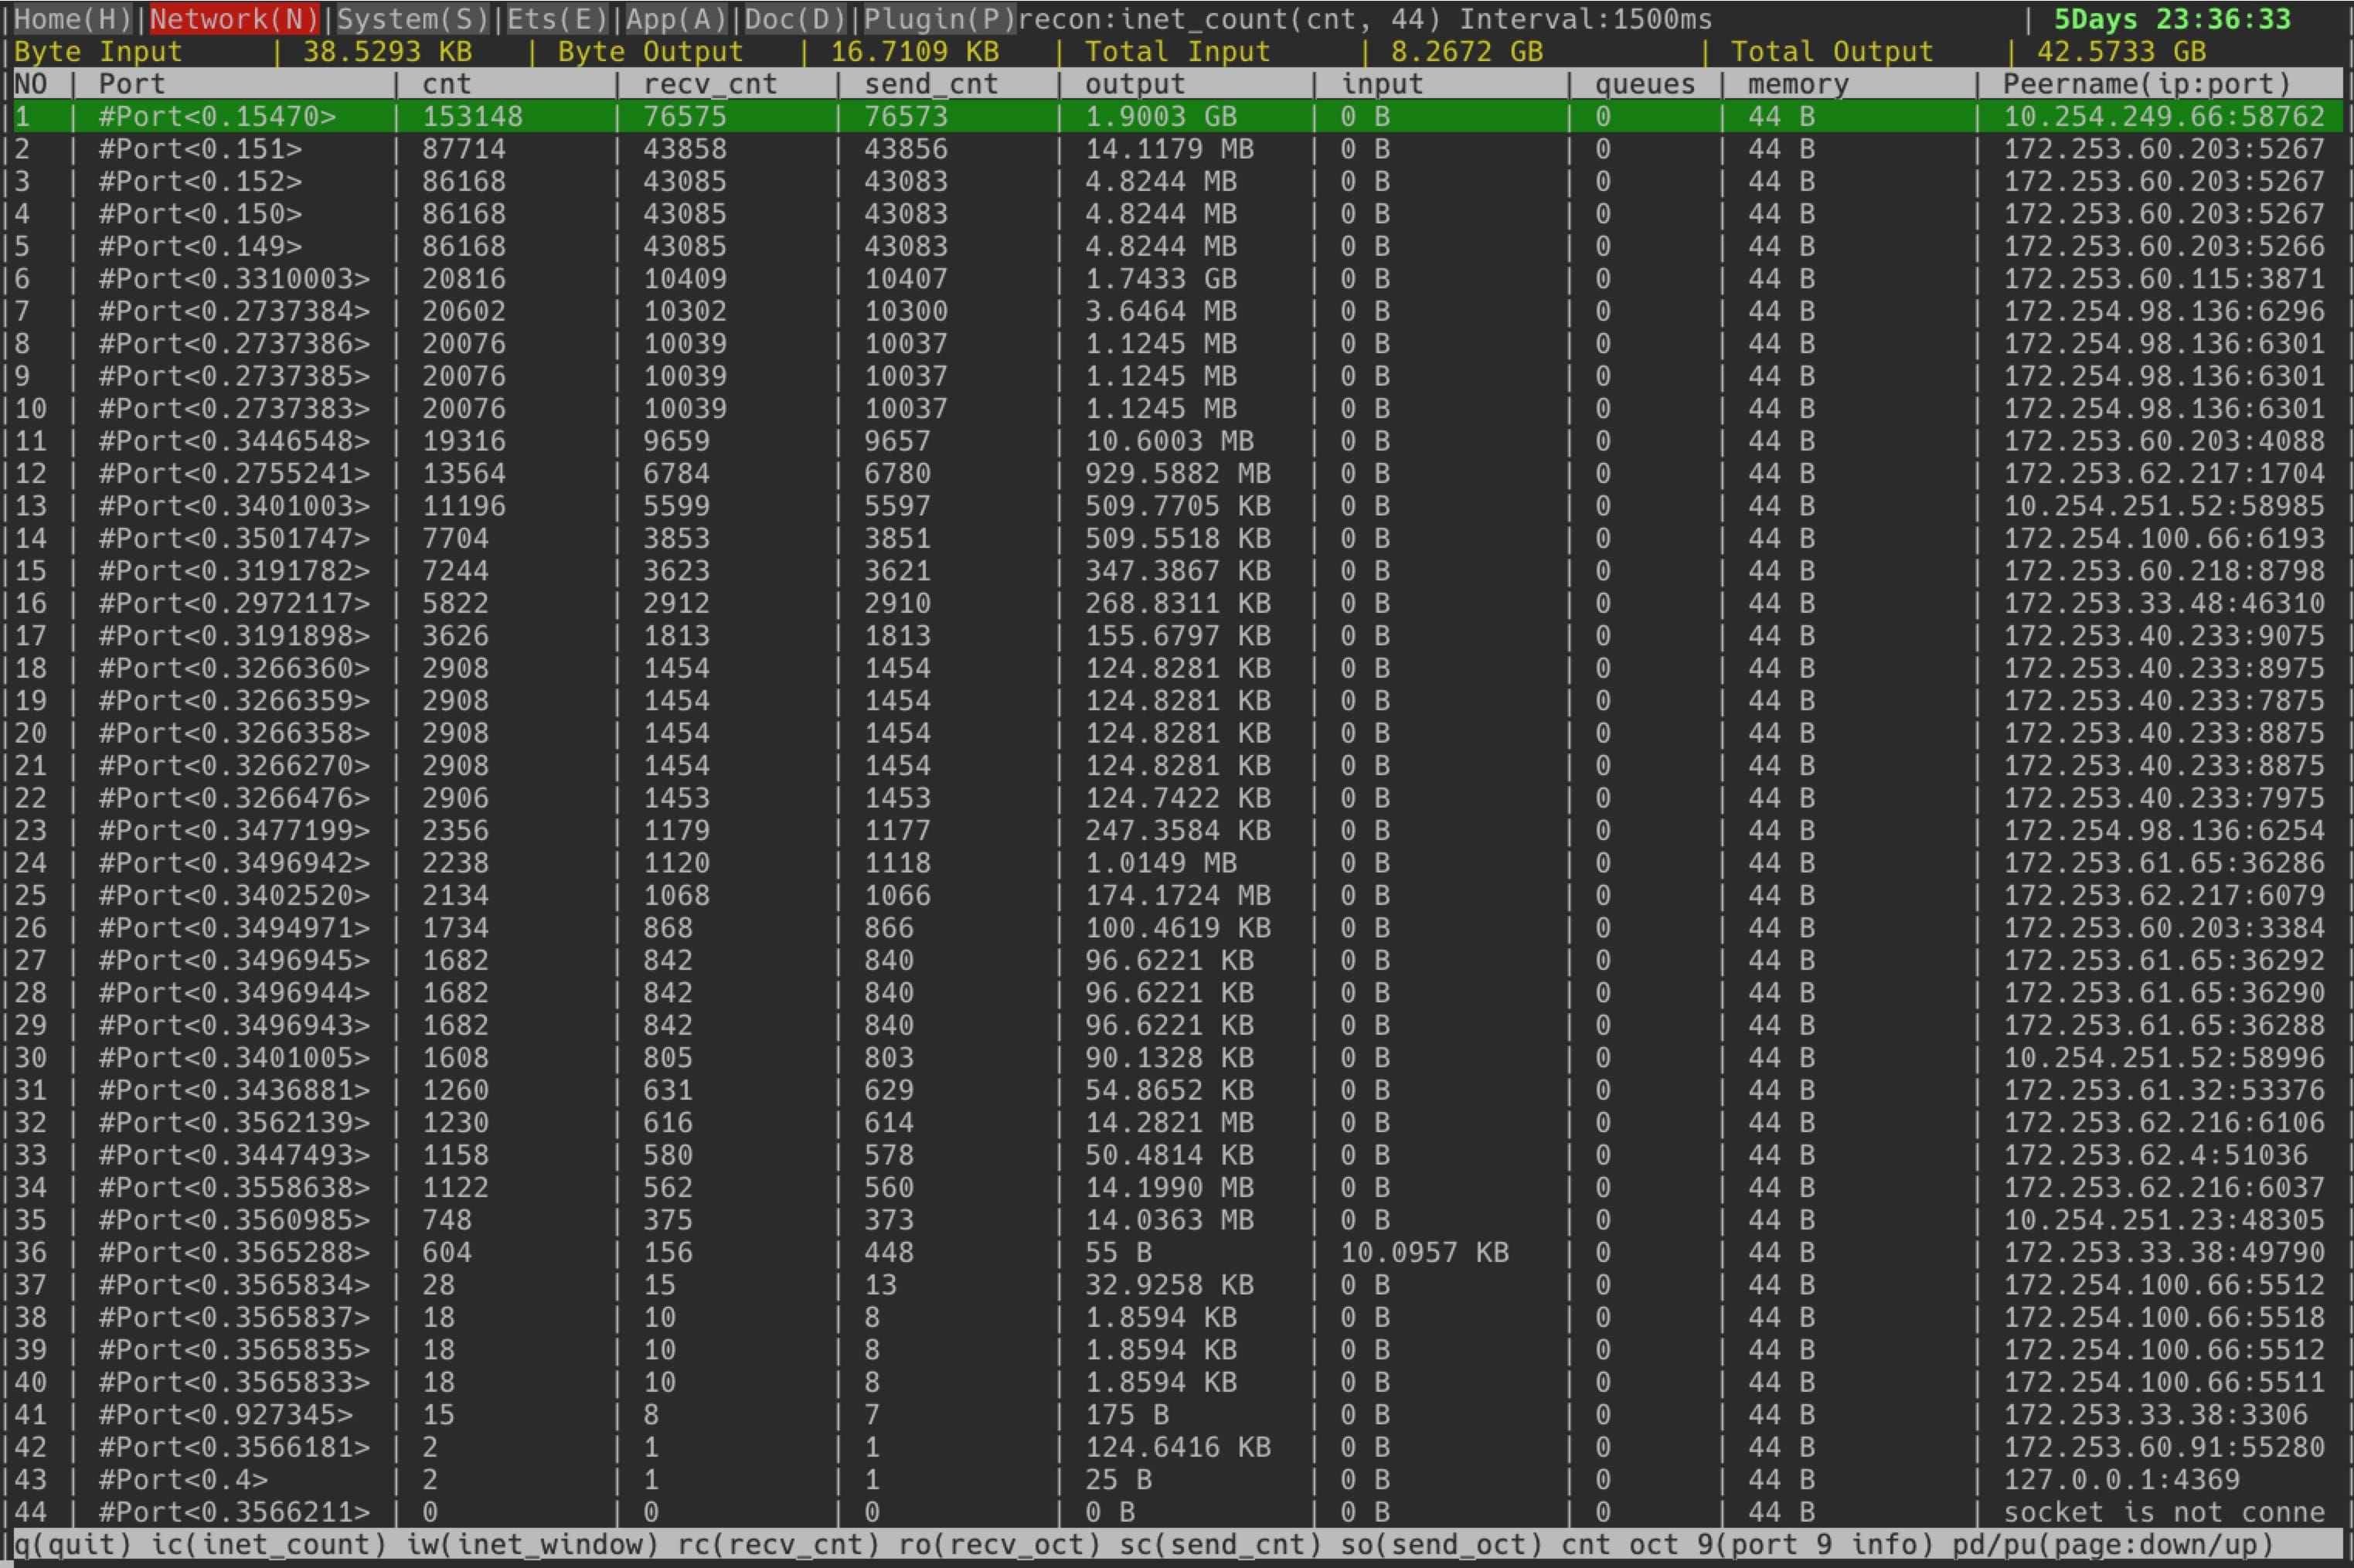The width and height of the screenshot is (2354, 1568).
Task: Click the send_cnt column header
Action: pos(930,84)
